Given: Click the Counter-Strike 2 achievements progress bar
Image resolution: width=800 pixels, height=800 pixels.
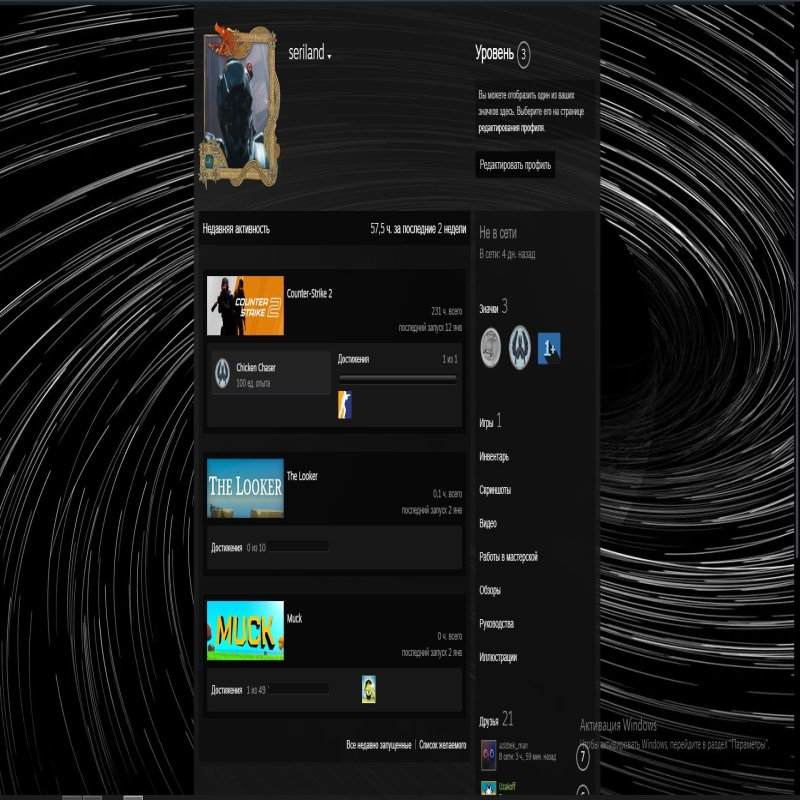Looking at the screenshot, I should point(398,379).
